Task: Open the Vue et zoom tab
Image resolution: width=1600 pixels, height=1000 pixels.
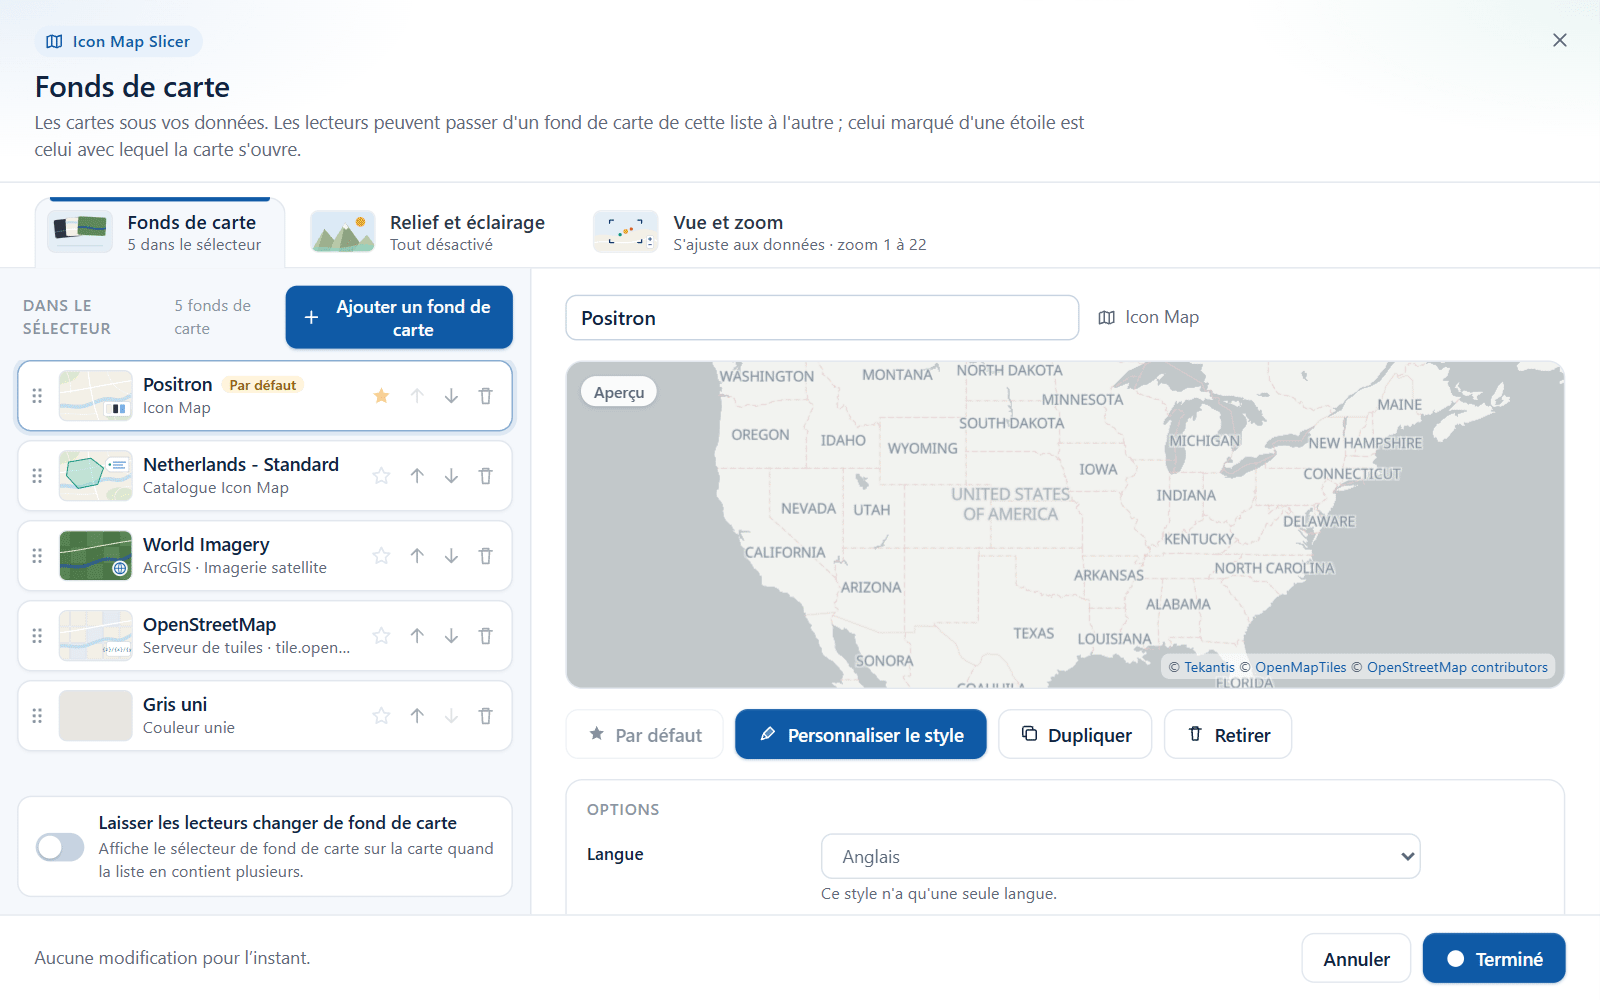Action: point(760,232)
